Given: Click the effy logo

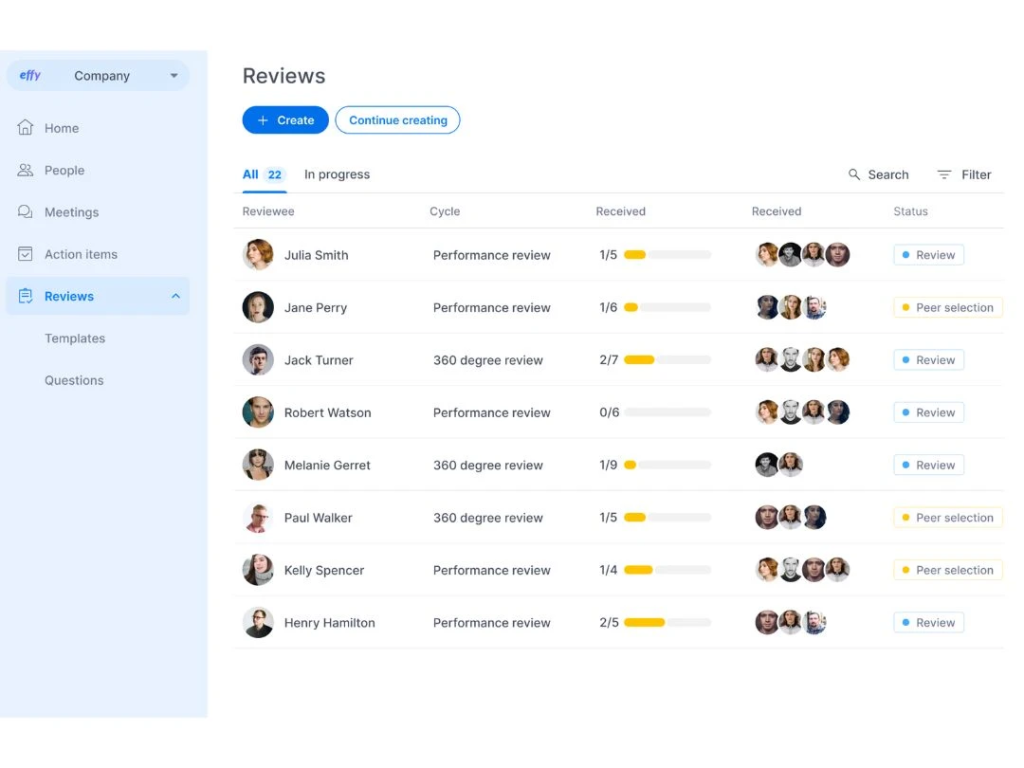Looking at the screenshot, I should coord(30,76).
